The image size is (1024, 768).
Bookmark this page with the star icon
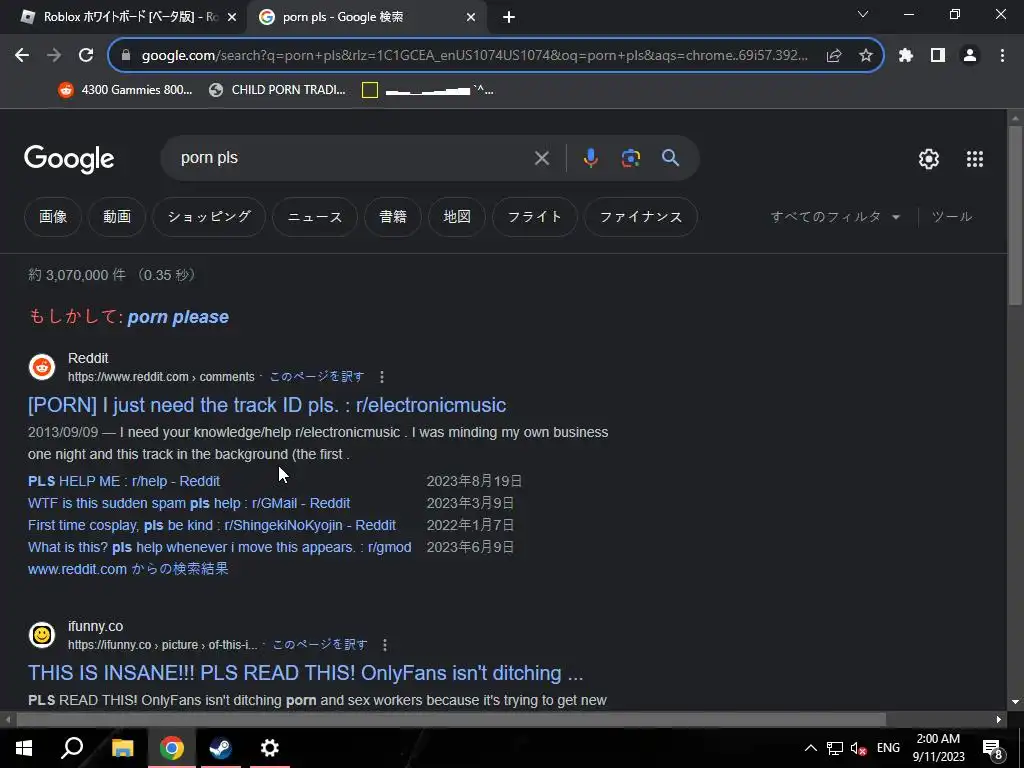[866, 56]
